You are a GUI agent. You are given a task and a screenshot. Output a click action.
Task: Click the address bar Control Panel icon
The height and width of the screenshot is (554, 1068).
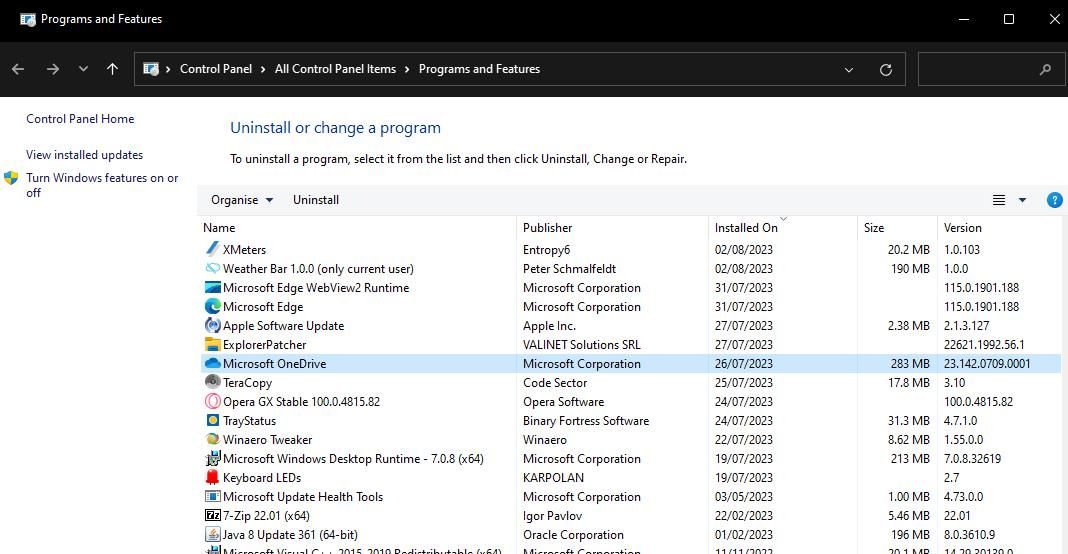[x=151, y=69]
